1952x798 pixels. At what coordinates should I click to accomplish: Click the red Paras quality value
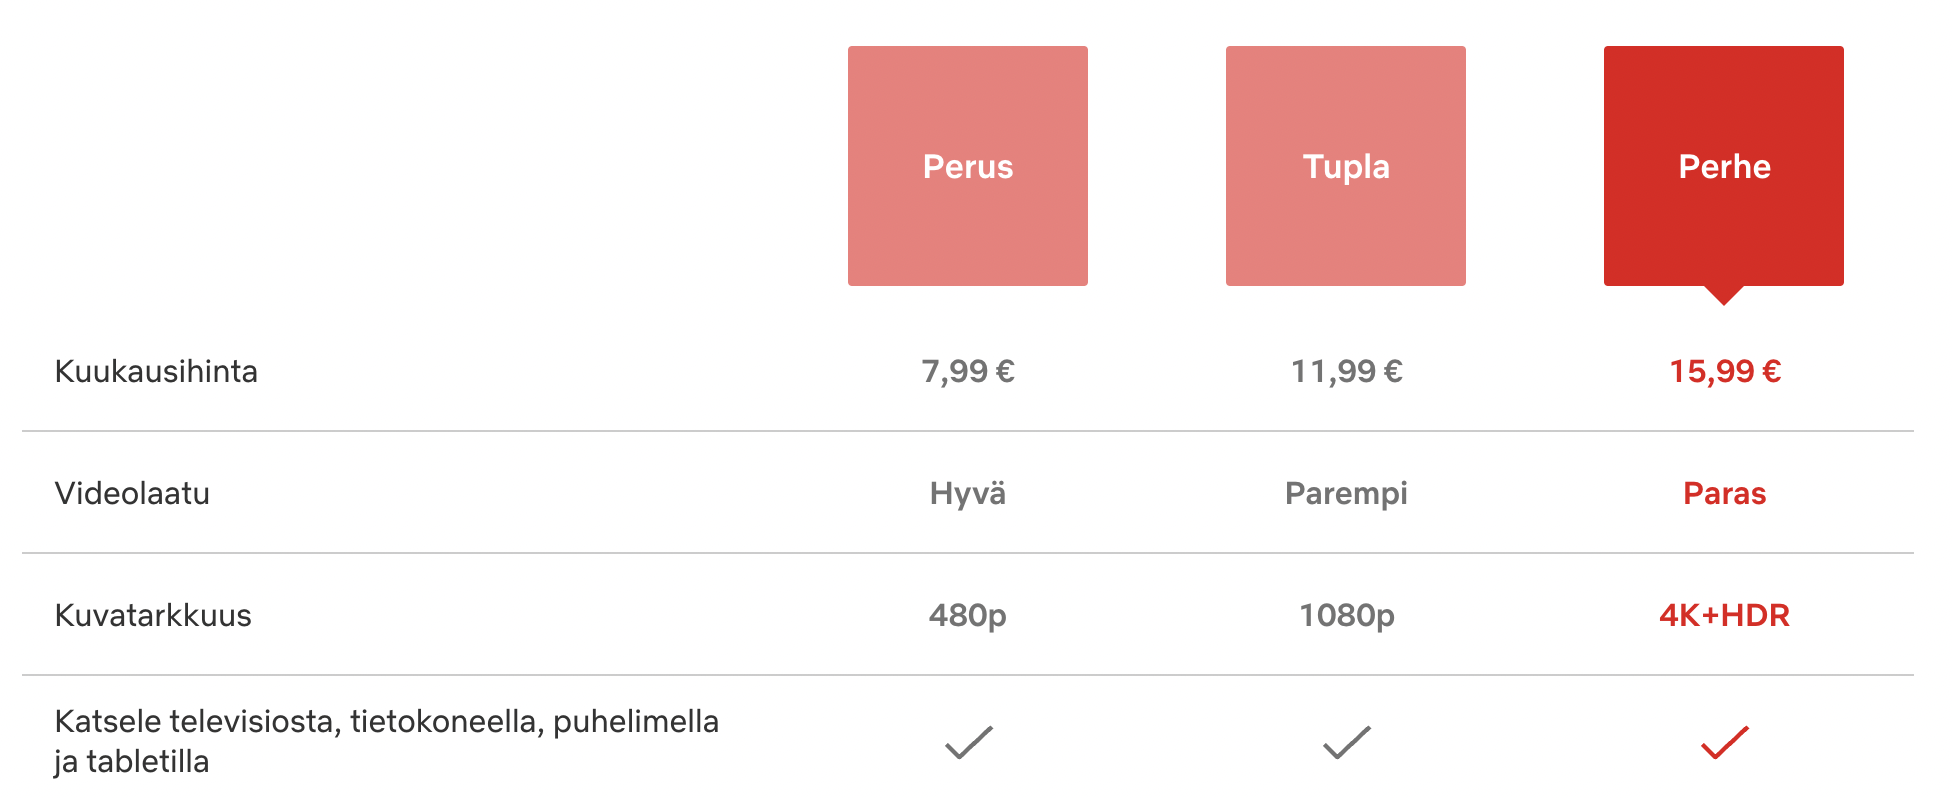coord(1724,494)
